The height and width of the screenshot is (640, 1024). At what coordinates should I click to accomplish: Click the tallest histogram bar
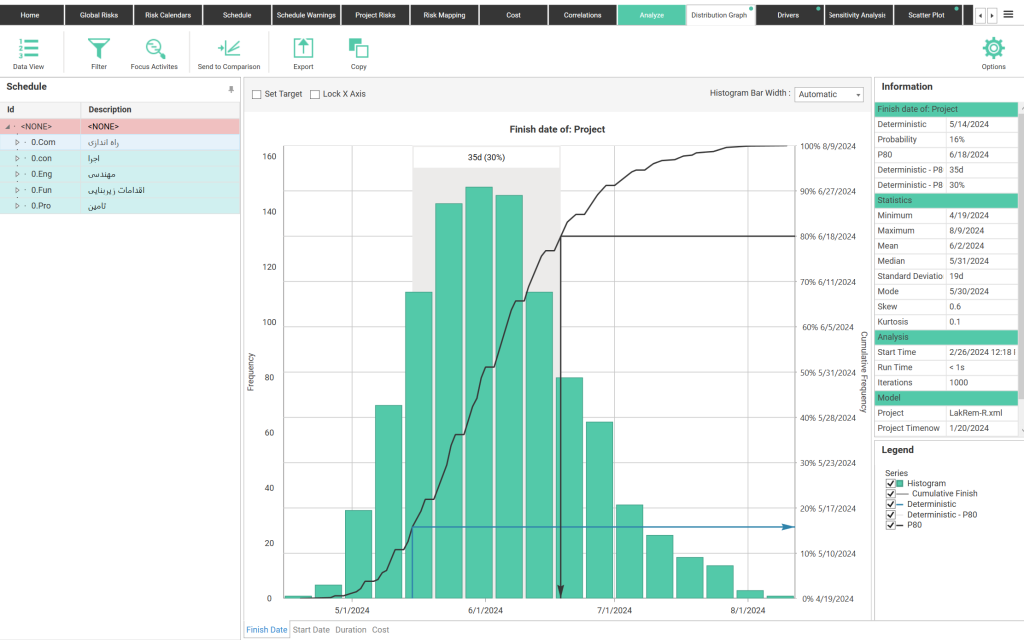[x=478, y=390]
